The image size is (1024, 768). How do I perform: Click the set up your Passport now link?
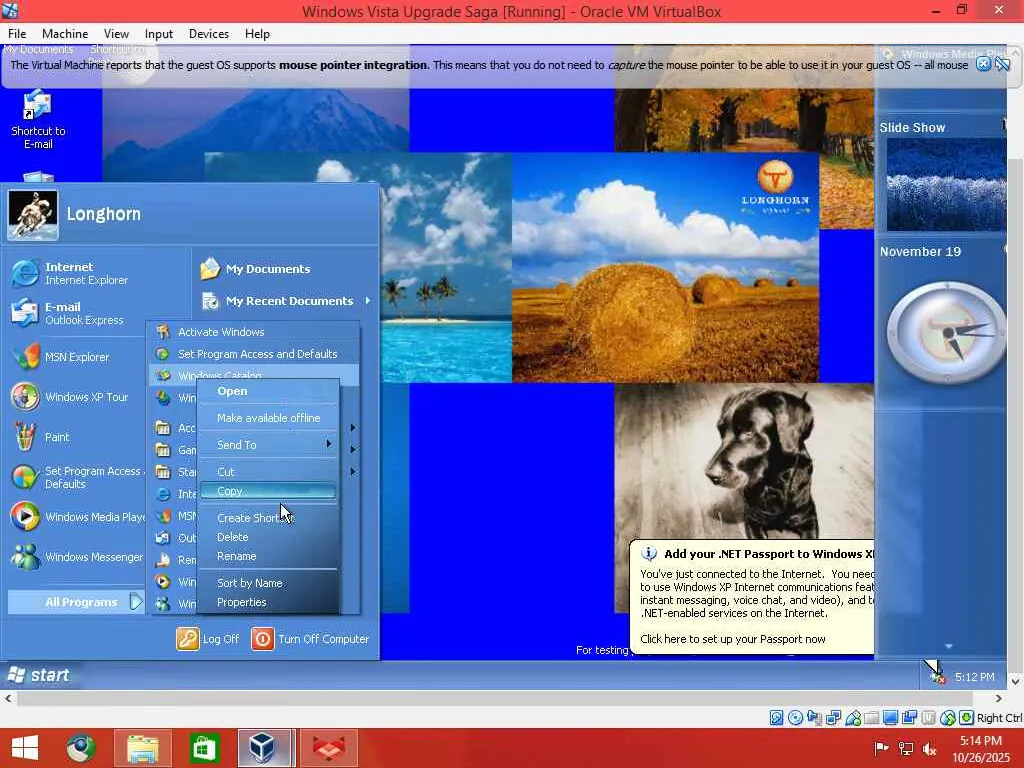coord(732,639)
